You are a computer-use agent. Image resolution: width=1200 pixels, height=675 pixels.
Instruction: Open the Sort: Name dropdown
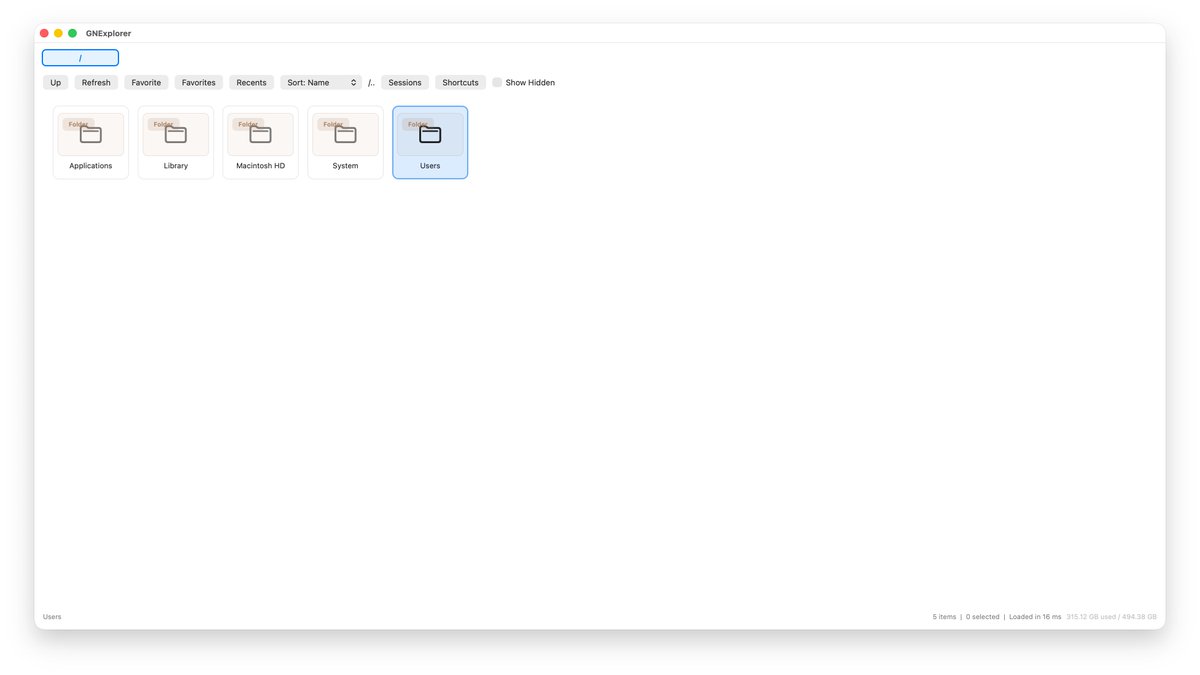click(x=321, y=82)
